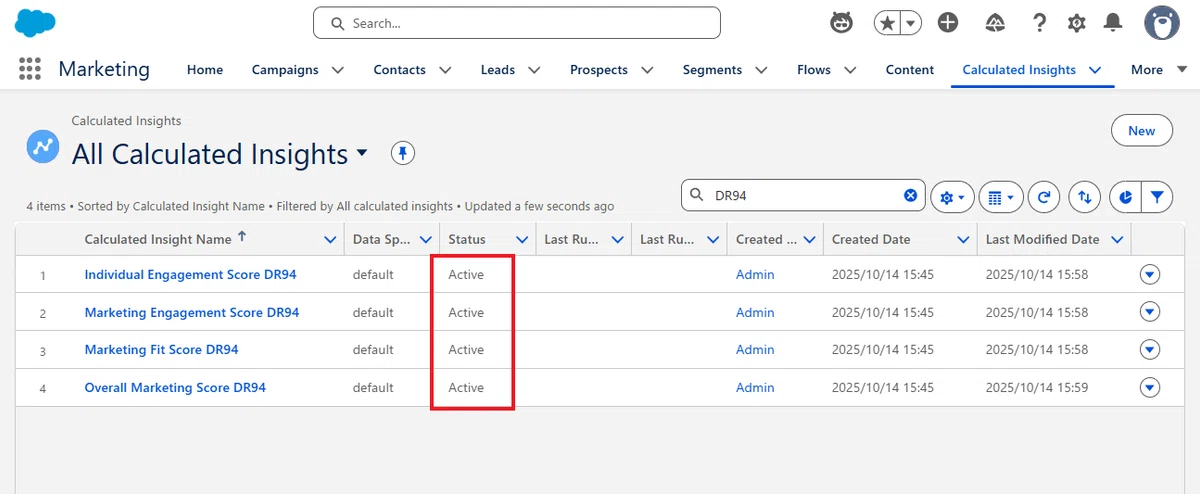Open the user profile avatar
The image size is (1200, 494).
(1161, 23)
